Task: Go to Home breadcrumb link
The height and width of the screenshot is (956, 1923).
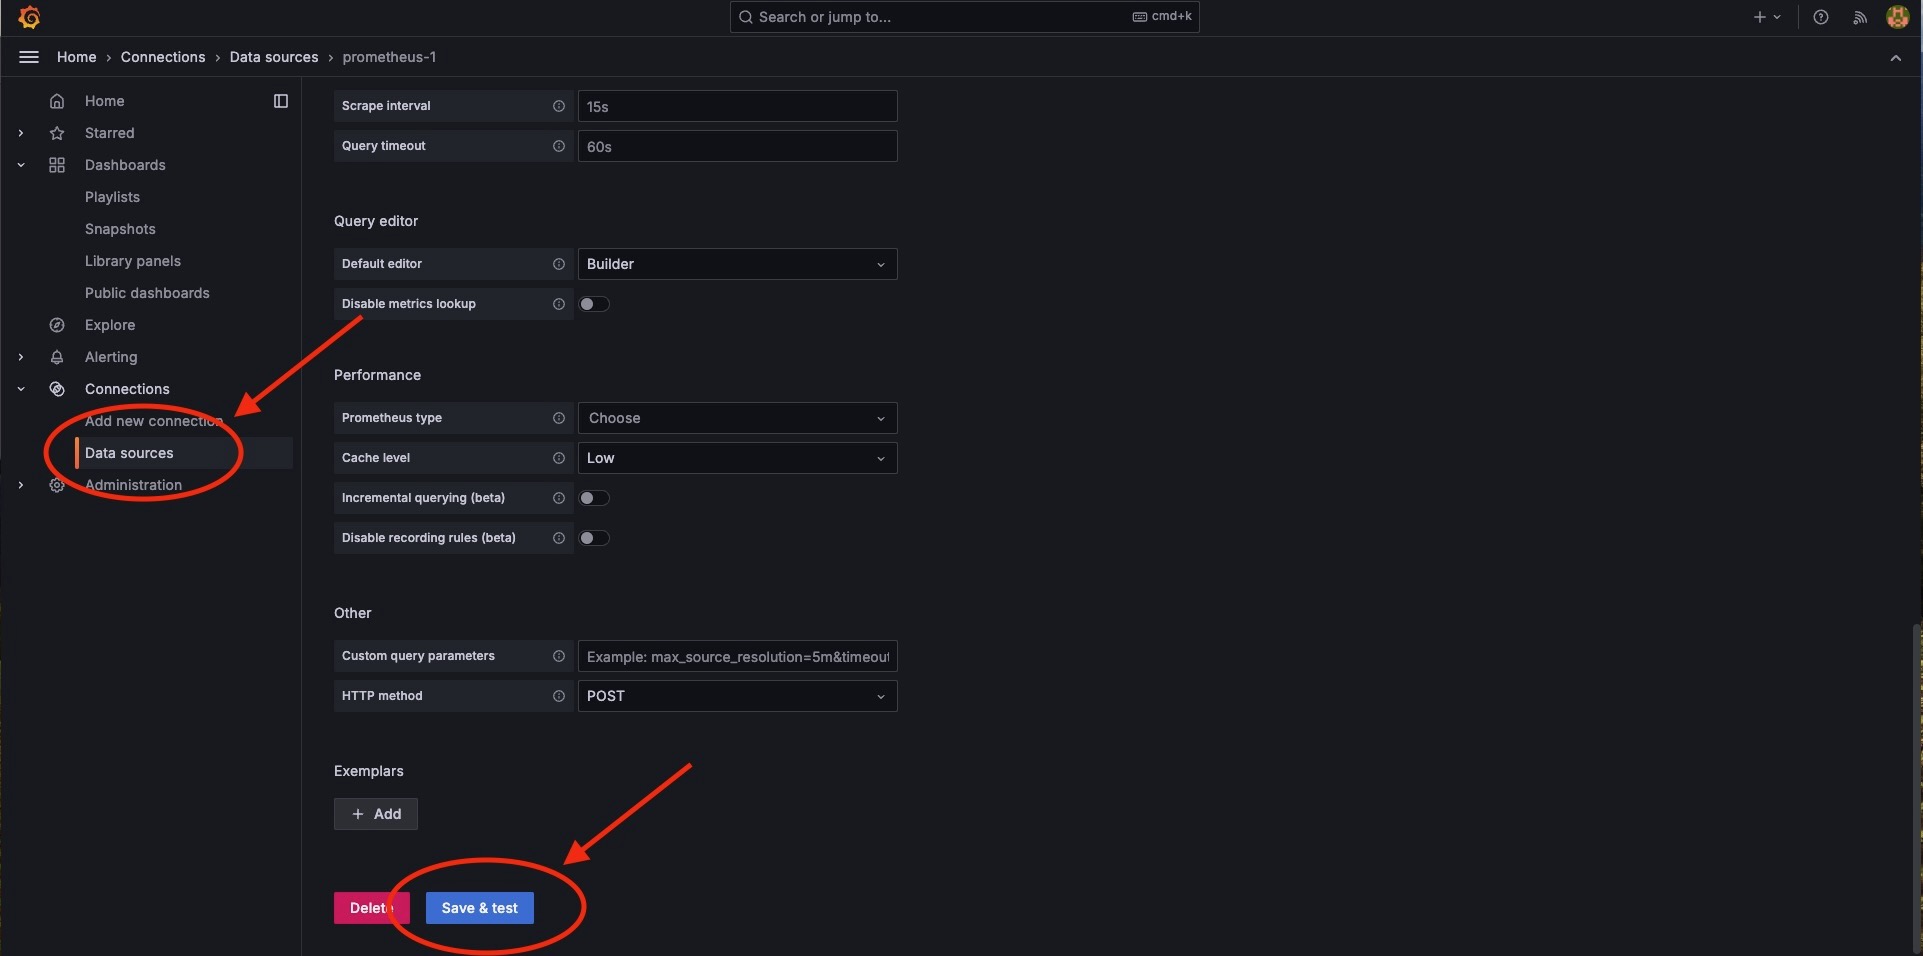Action: coord(77,57)
